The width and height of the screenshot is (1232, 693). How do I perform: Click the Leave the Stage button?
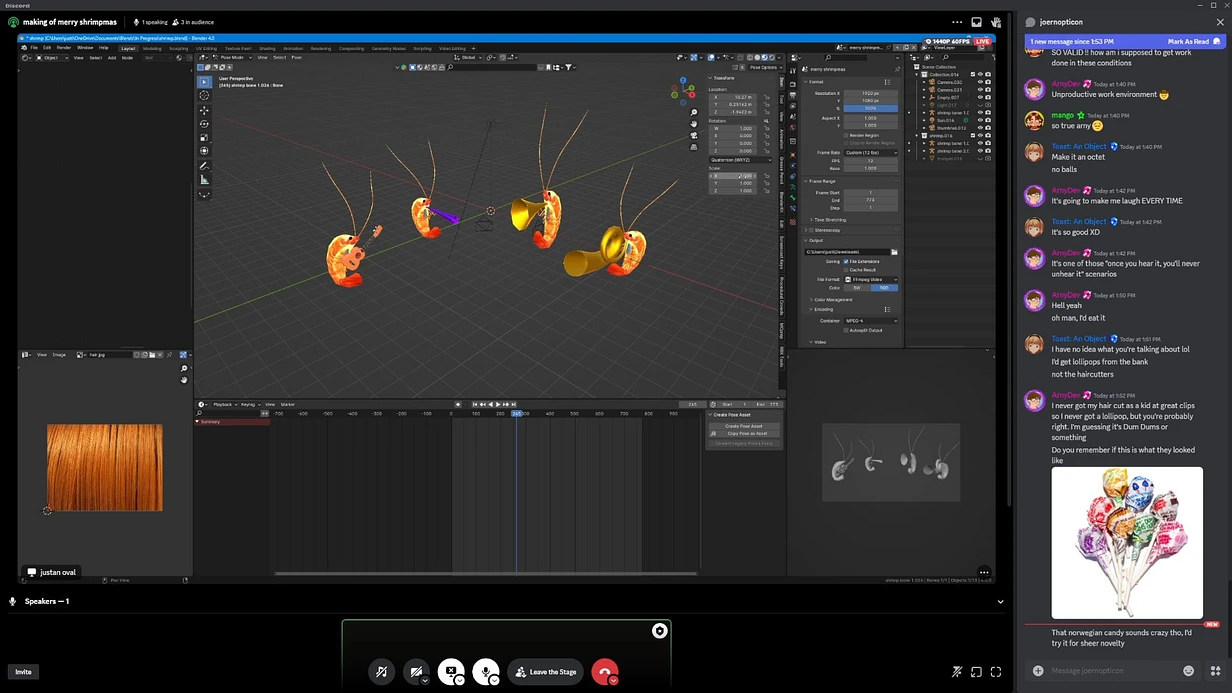coord(546,672)
